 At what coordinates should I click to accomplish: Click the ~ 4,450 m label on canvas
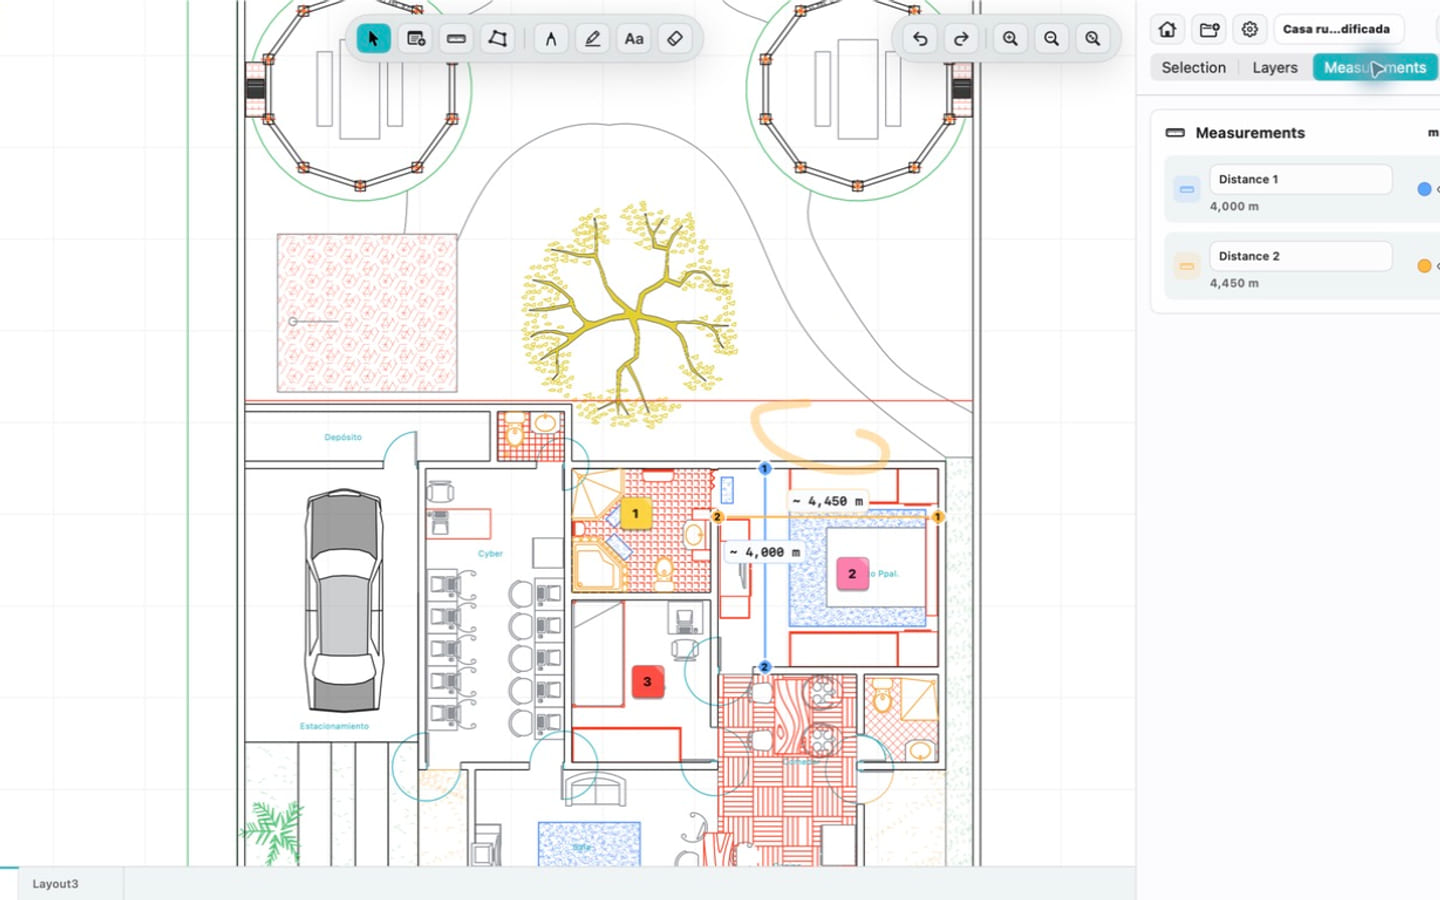pyautogui.click(x=827, y=501)
